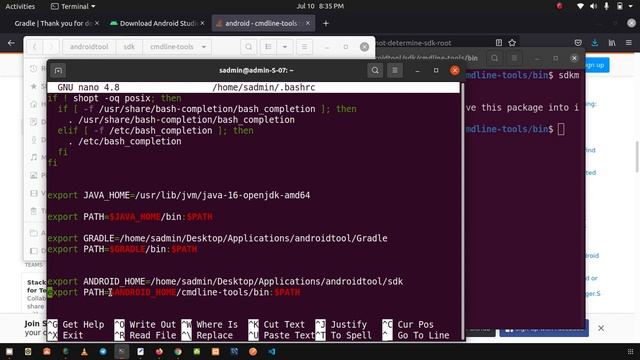This screenshot has height=360, width=640.
Task: Click the 'Write Out' shortcut label in nano
Action: pyautogui.click(x=153, y=324)
